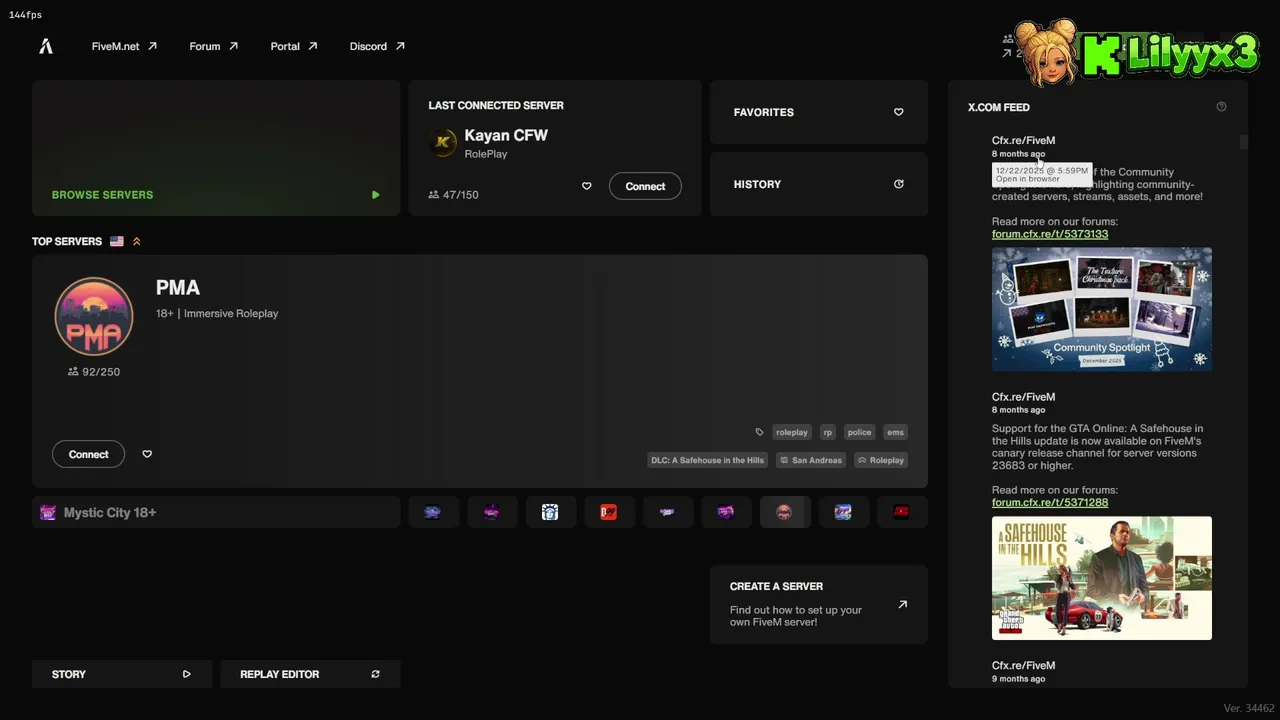Select the highlighted PMA sunset server icon

[784, 512]
